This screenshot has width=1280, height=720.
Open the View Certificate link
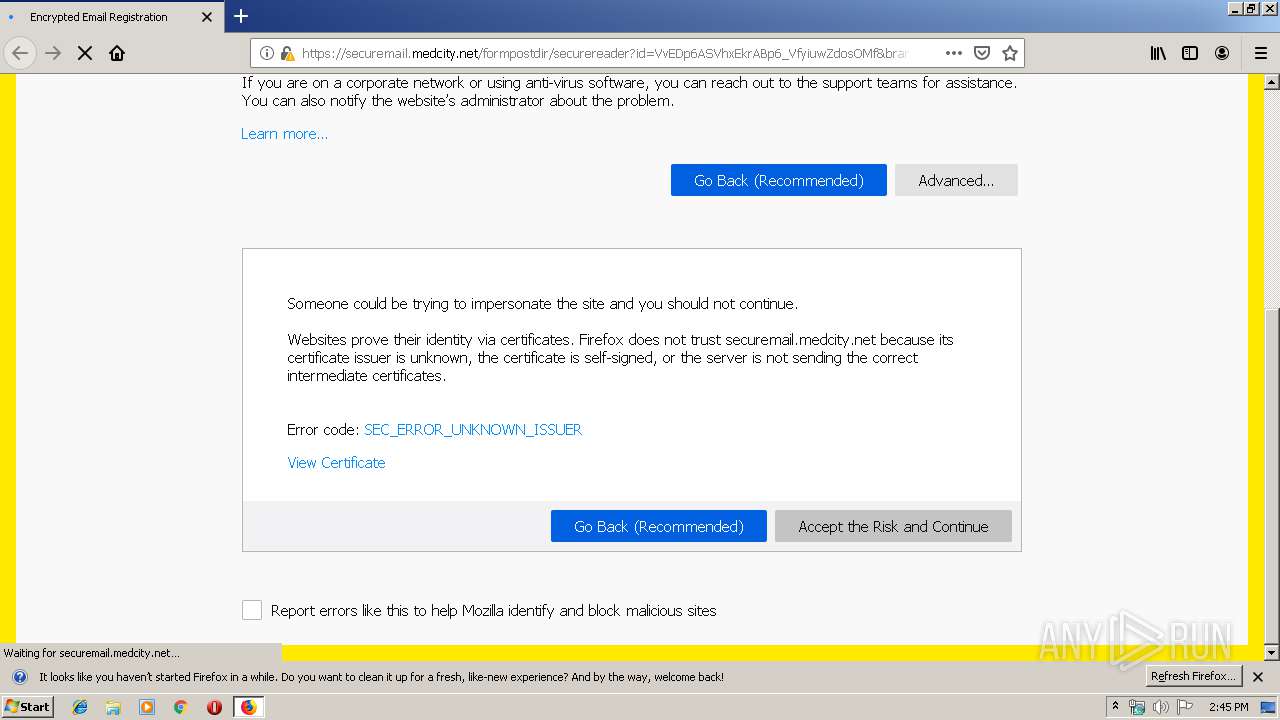tap(336, 462)
